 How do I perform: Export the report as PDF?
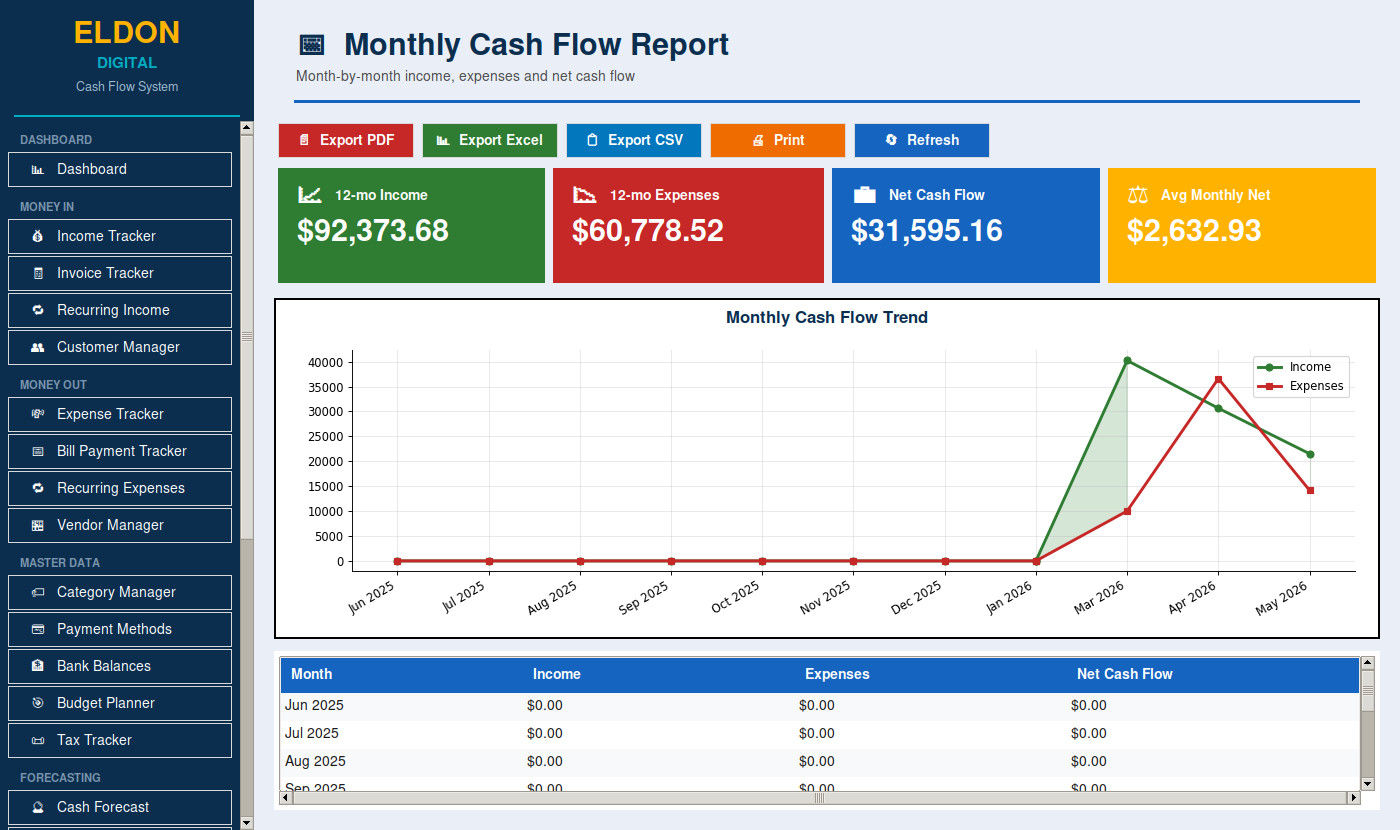tap(346, 140)
